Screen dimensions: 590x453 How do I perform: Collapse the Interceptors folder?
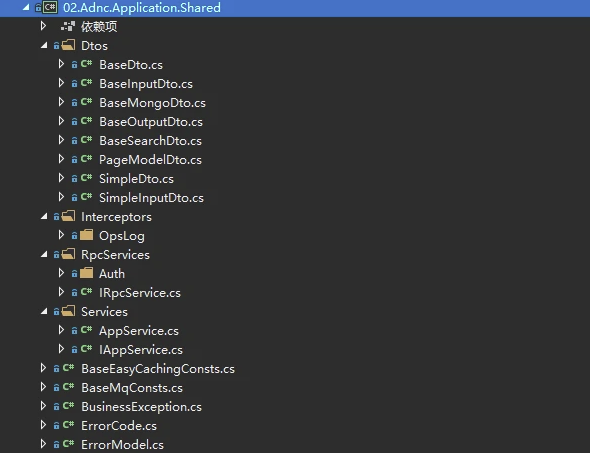click(x=44, y=216)
